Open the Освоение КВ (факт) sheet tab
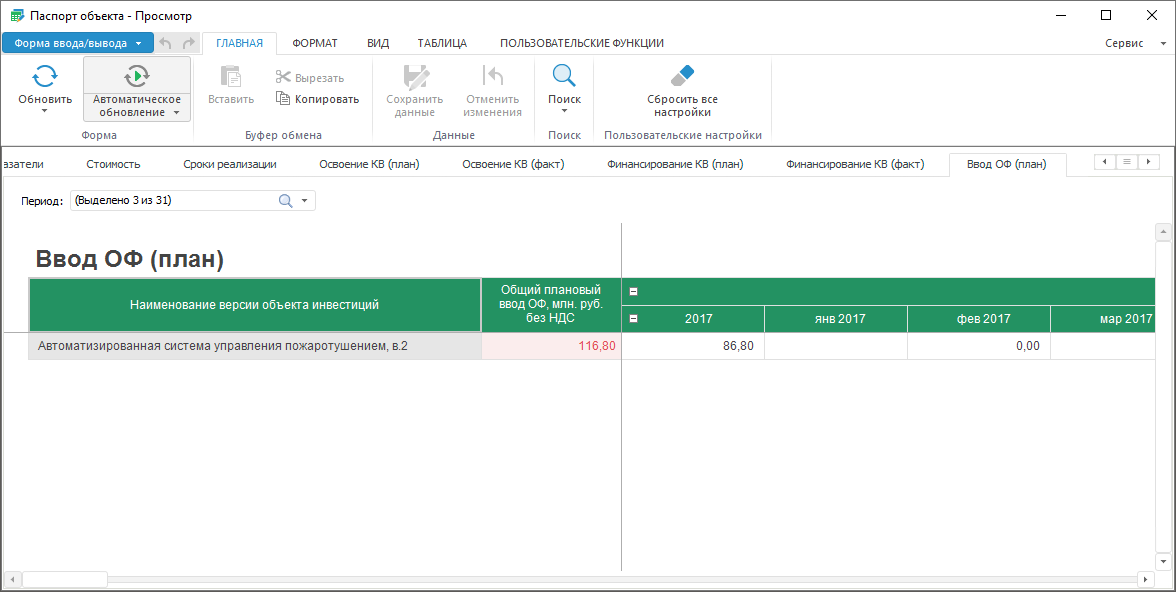Viewport: 1176px width, 592px height. (513, 164)
